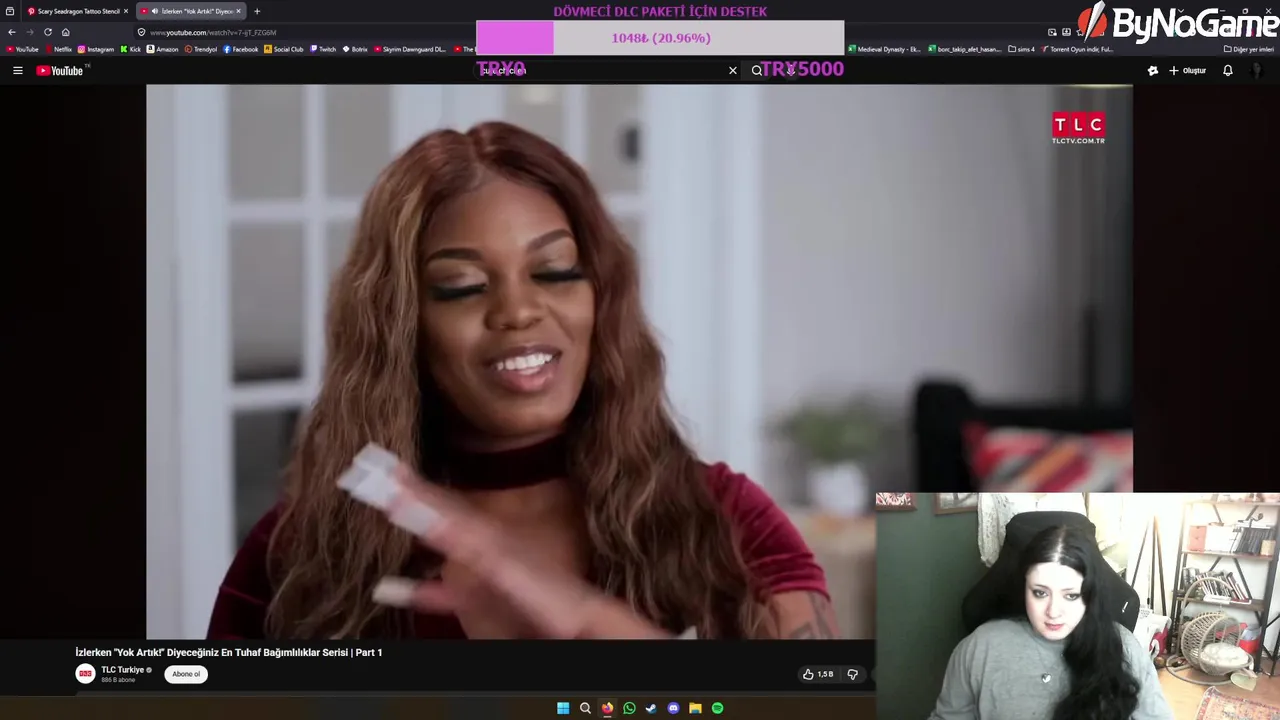Open the TLC Turkiye channel name link
This screenshot has width=1280, height=720.
pos(124,670)
